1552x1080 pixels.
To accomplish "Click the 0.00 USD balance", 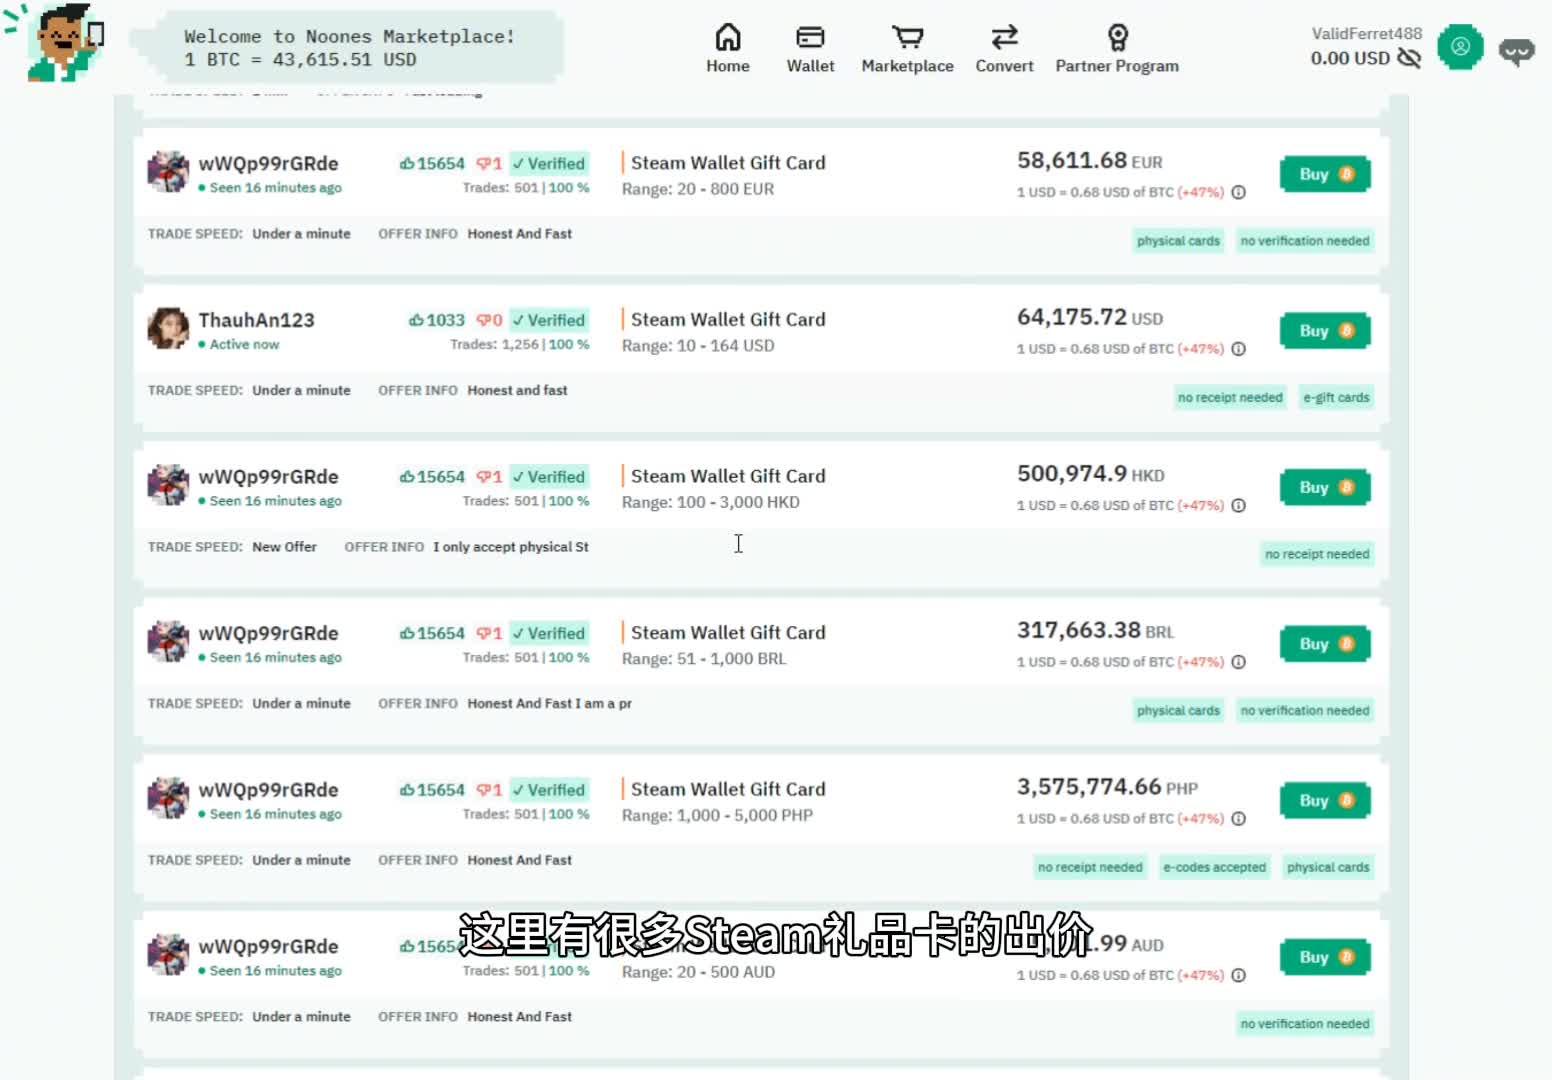I will tap(1350, 58).
